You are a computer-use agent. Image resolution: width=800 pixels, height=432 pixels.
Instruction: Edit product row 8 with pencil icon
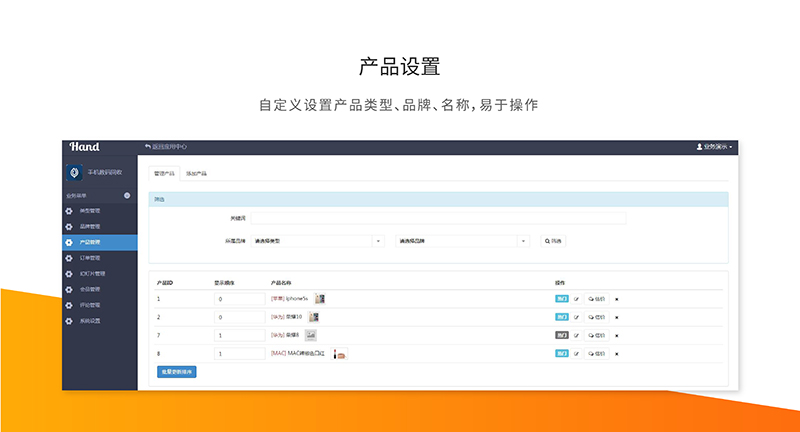(577, 353)
